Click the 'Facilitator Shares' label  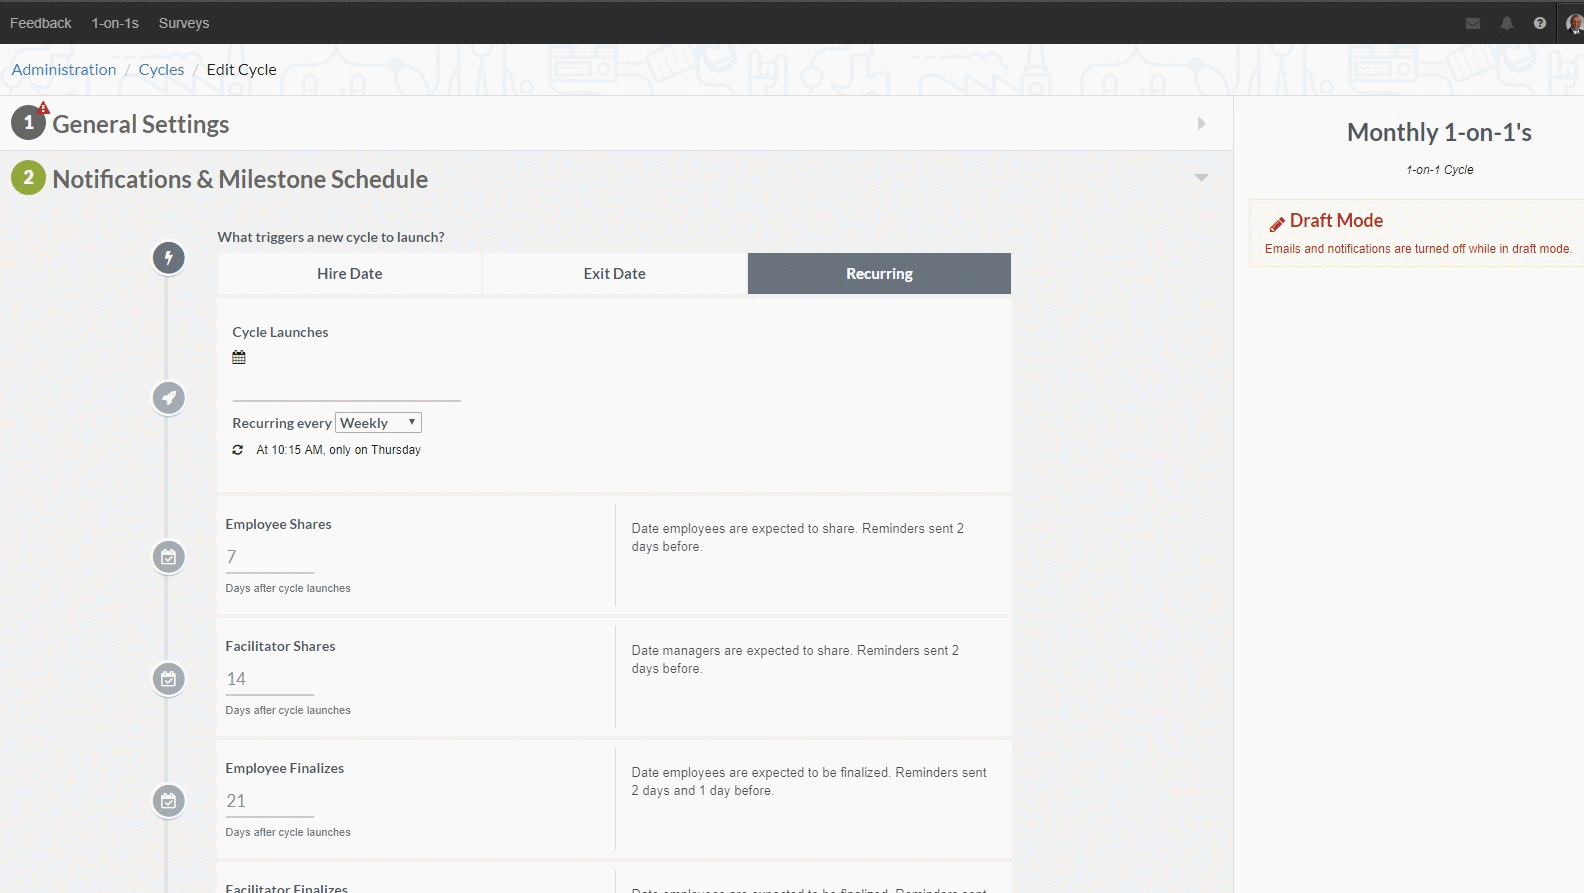pos(280,646)
